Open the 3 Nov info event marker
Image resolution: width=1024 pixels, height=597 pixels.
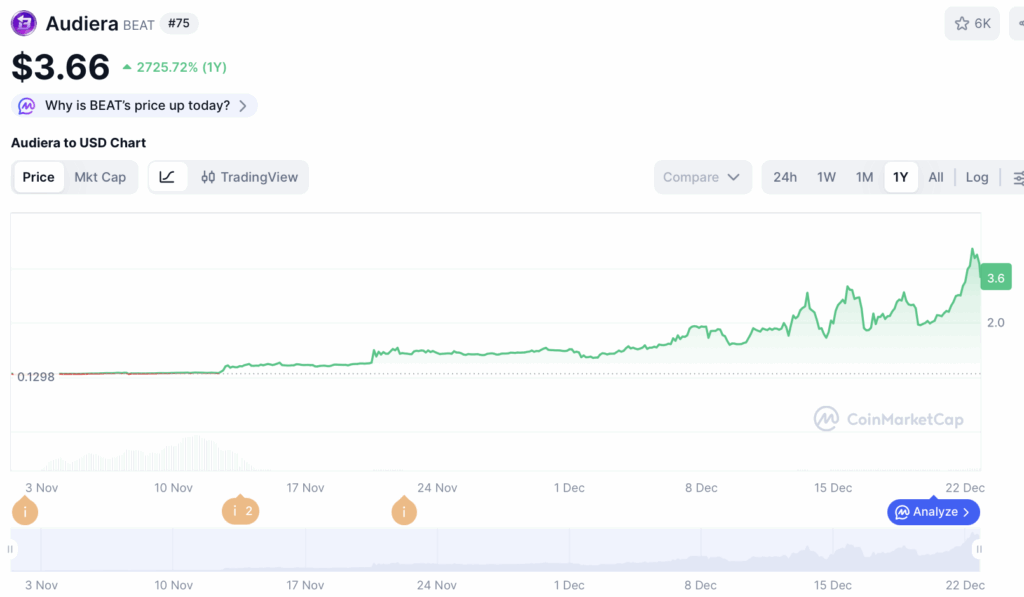[25, 511]
